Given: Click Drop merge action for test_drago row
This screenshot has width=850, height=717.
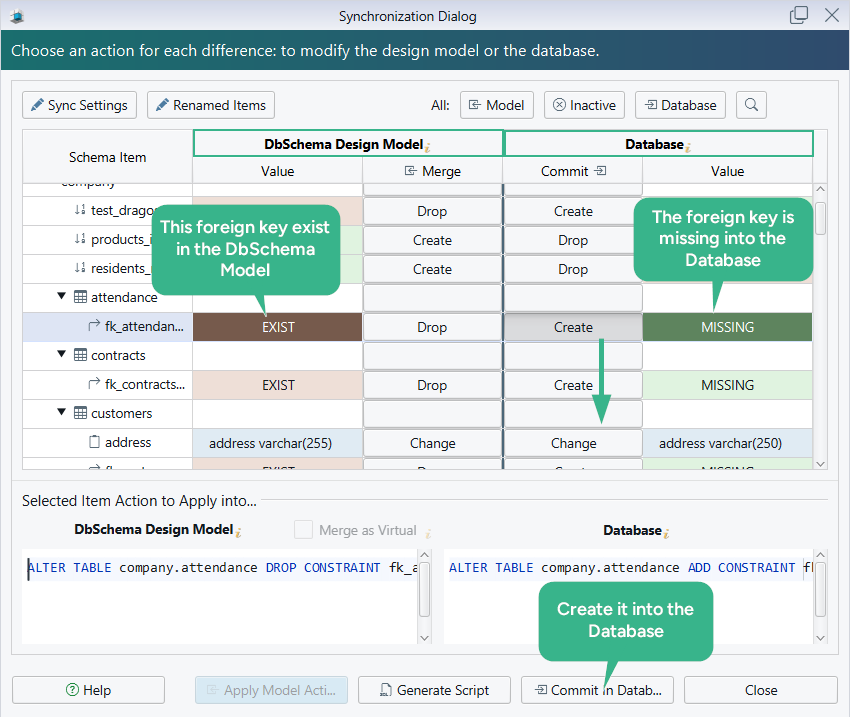Looking at the screenshot, I should coord(432,211).
